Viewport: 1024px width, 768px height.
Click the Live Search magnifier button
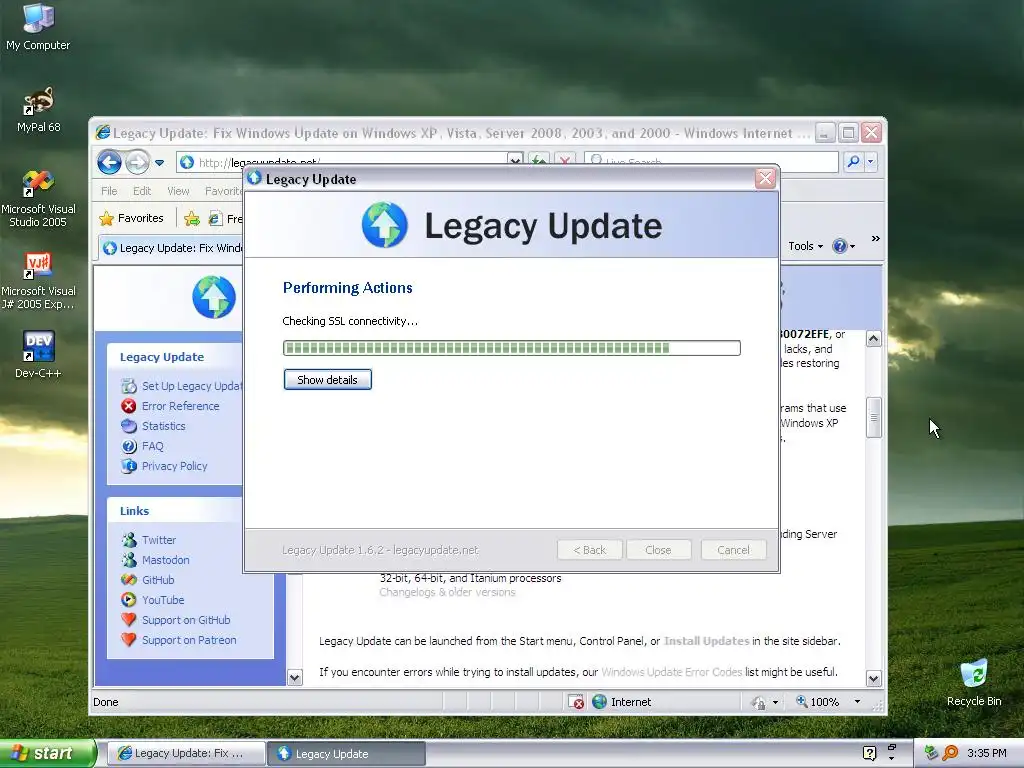point(853,161)
